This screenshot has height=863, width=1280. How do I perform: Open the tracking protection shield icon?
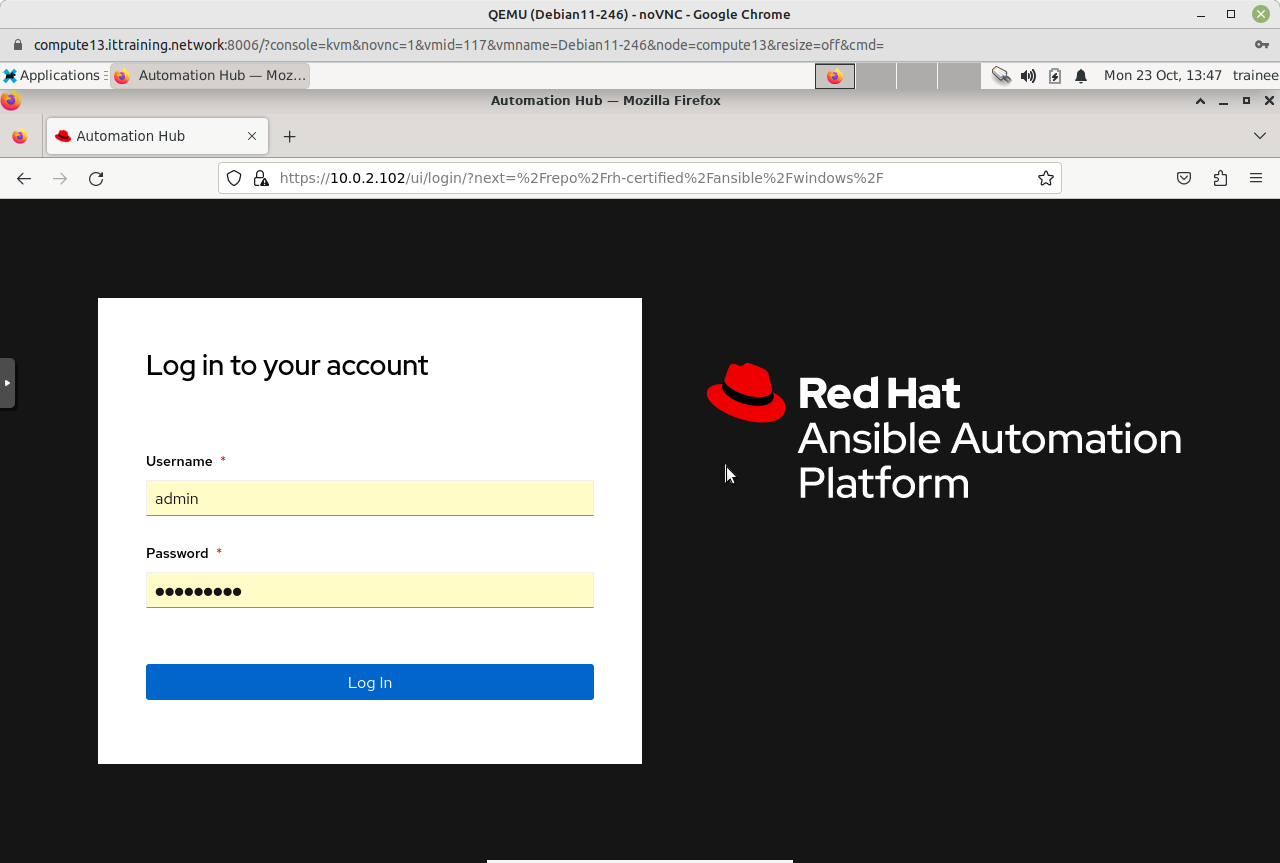[234, 178]
